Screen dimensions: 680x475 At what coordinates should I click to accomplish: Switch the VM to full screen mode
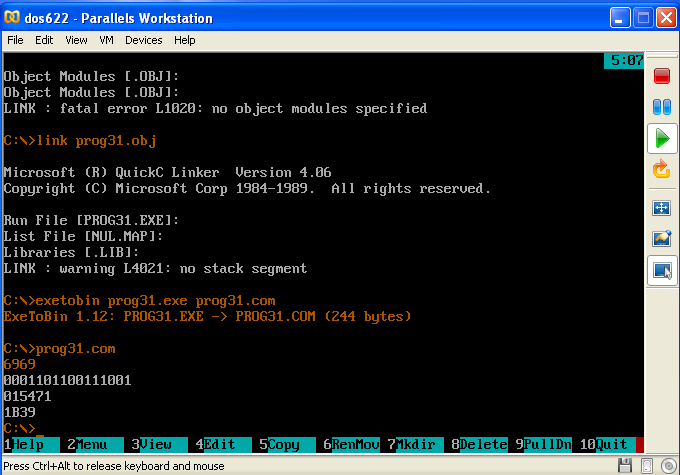click(662, 208)
